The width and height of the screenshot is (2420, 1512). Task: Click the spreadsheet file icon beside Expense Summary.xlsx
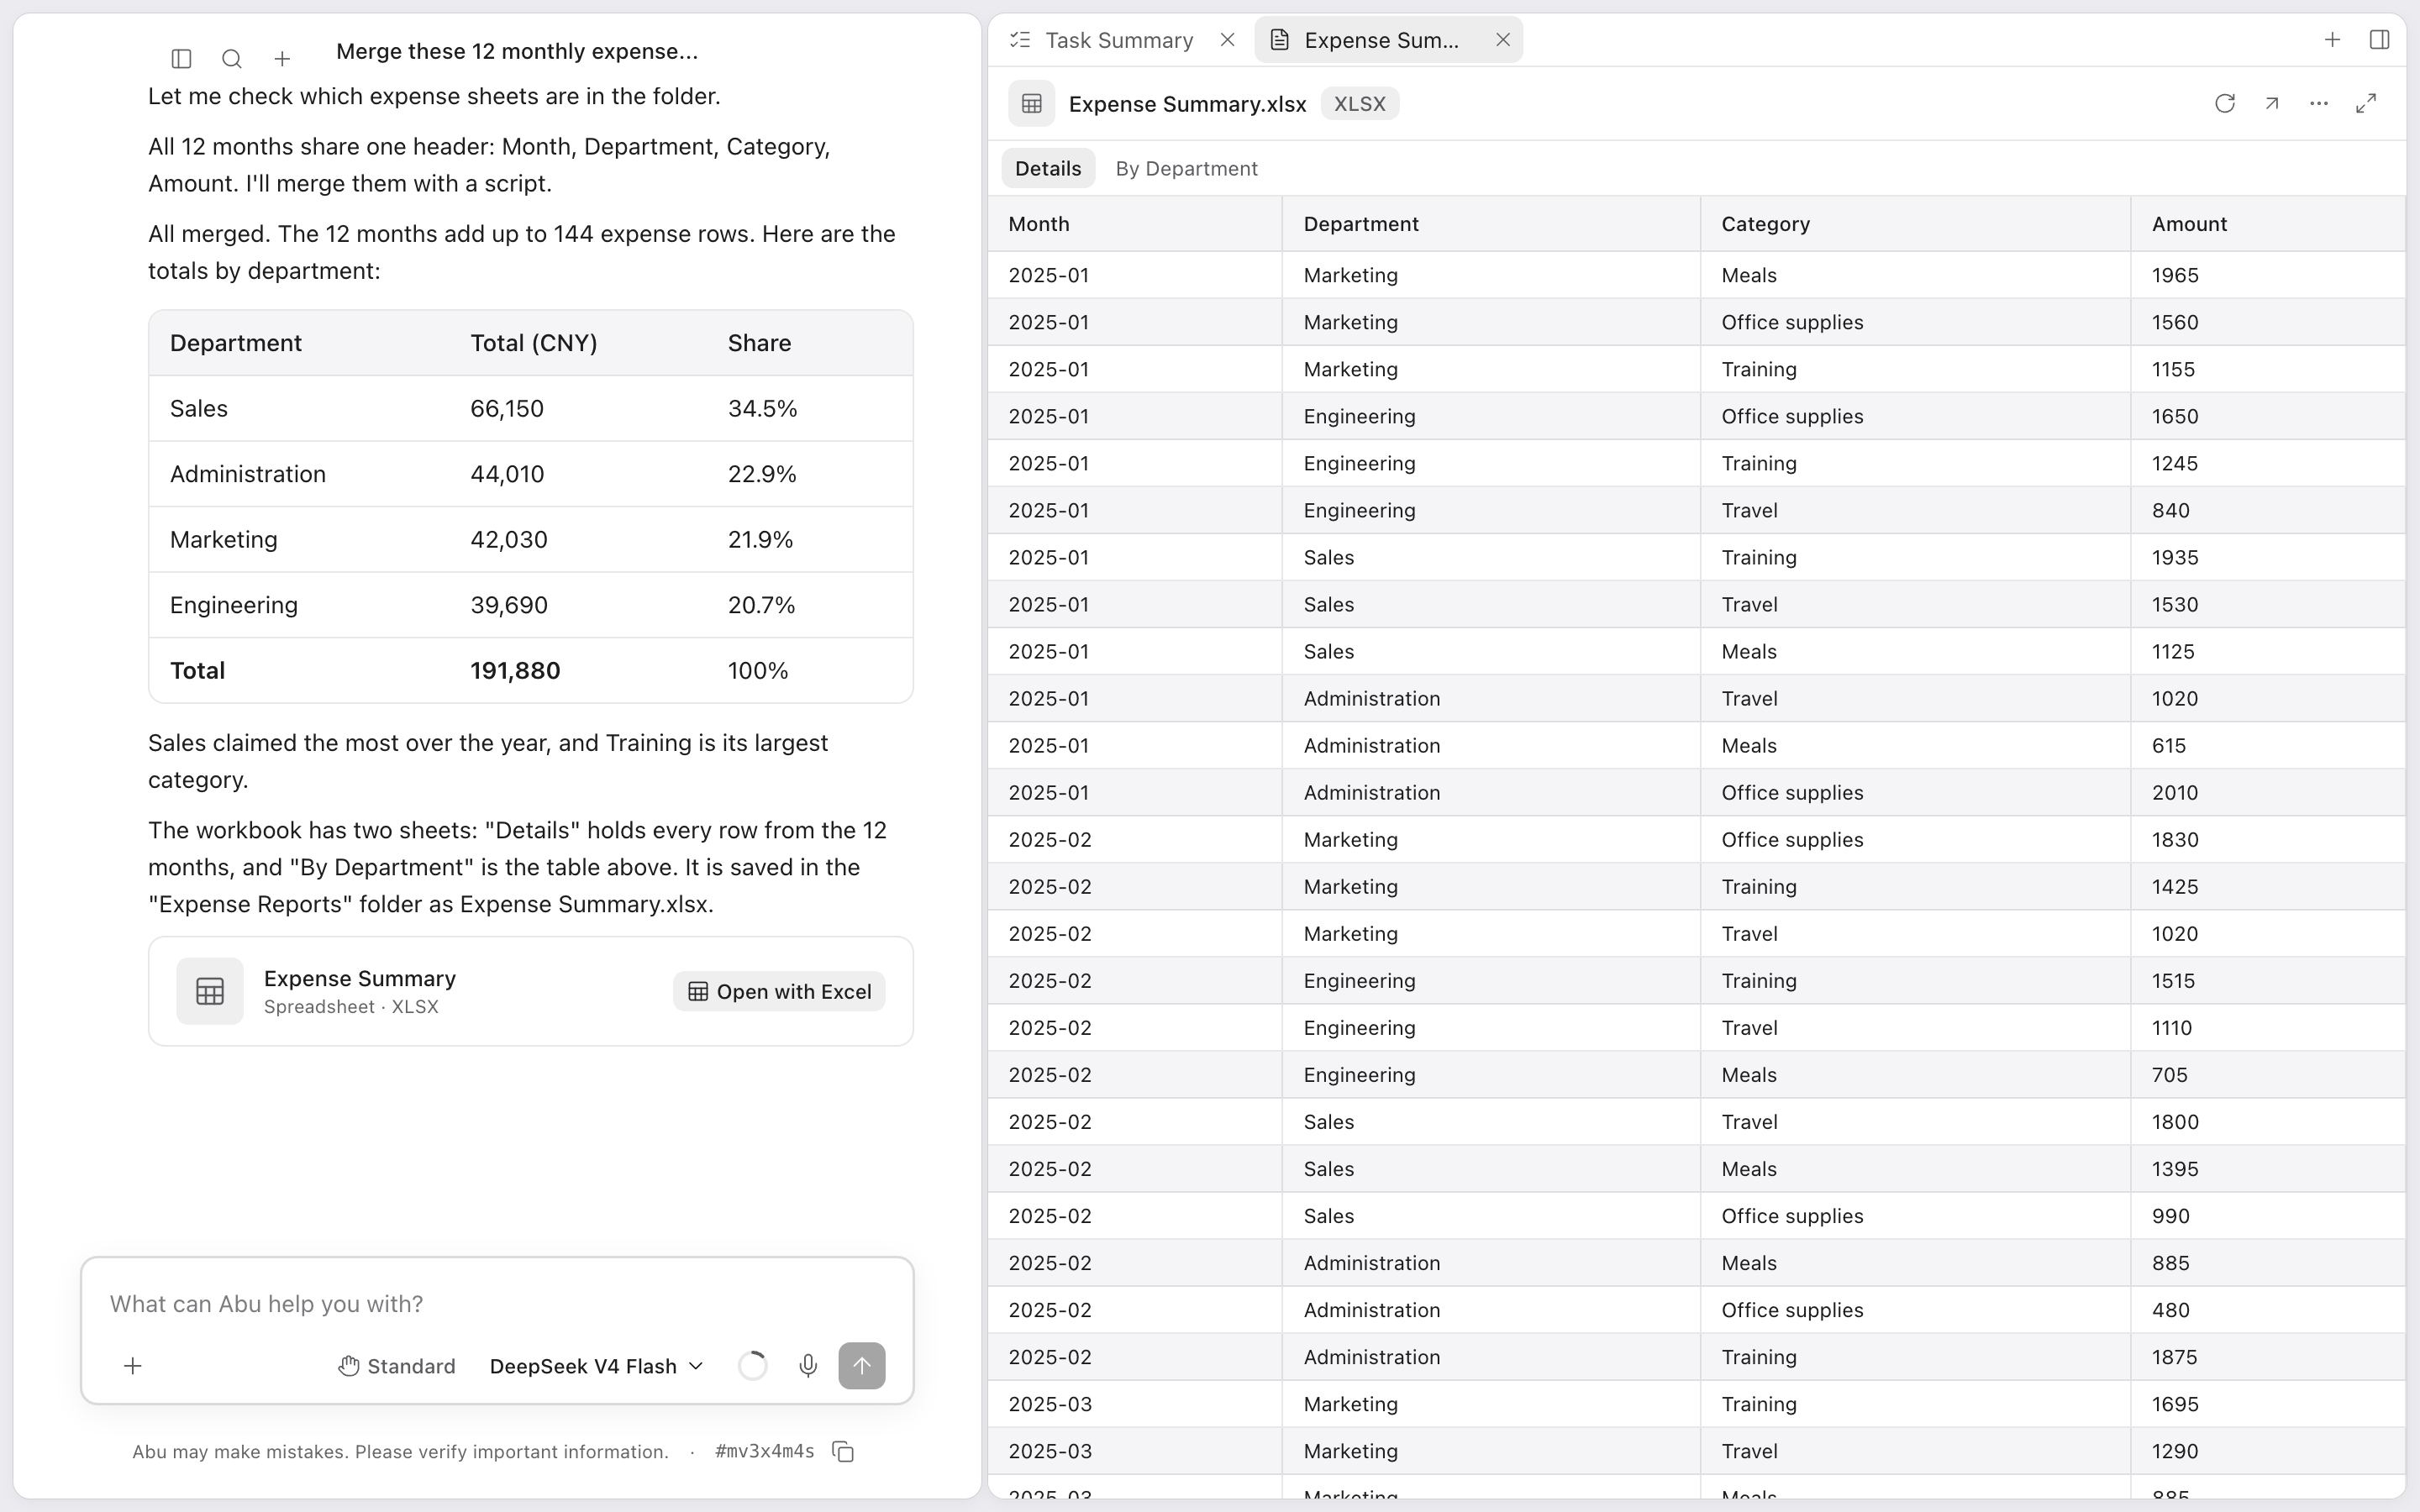pyautogui.click(x=1032, y=104)
